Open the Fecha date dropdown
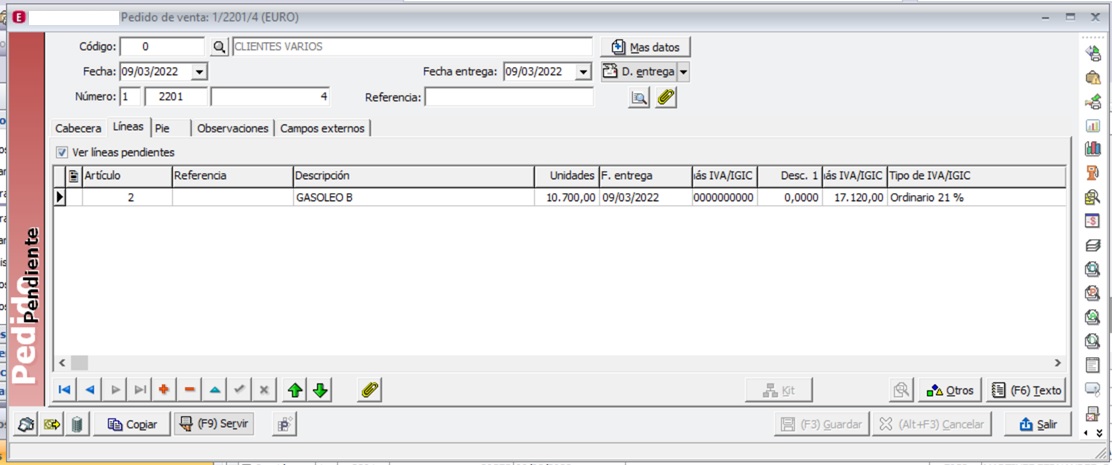 coord(198,72)
